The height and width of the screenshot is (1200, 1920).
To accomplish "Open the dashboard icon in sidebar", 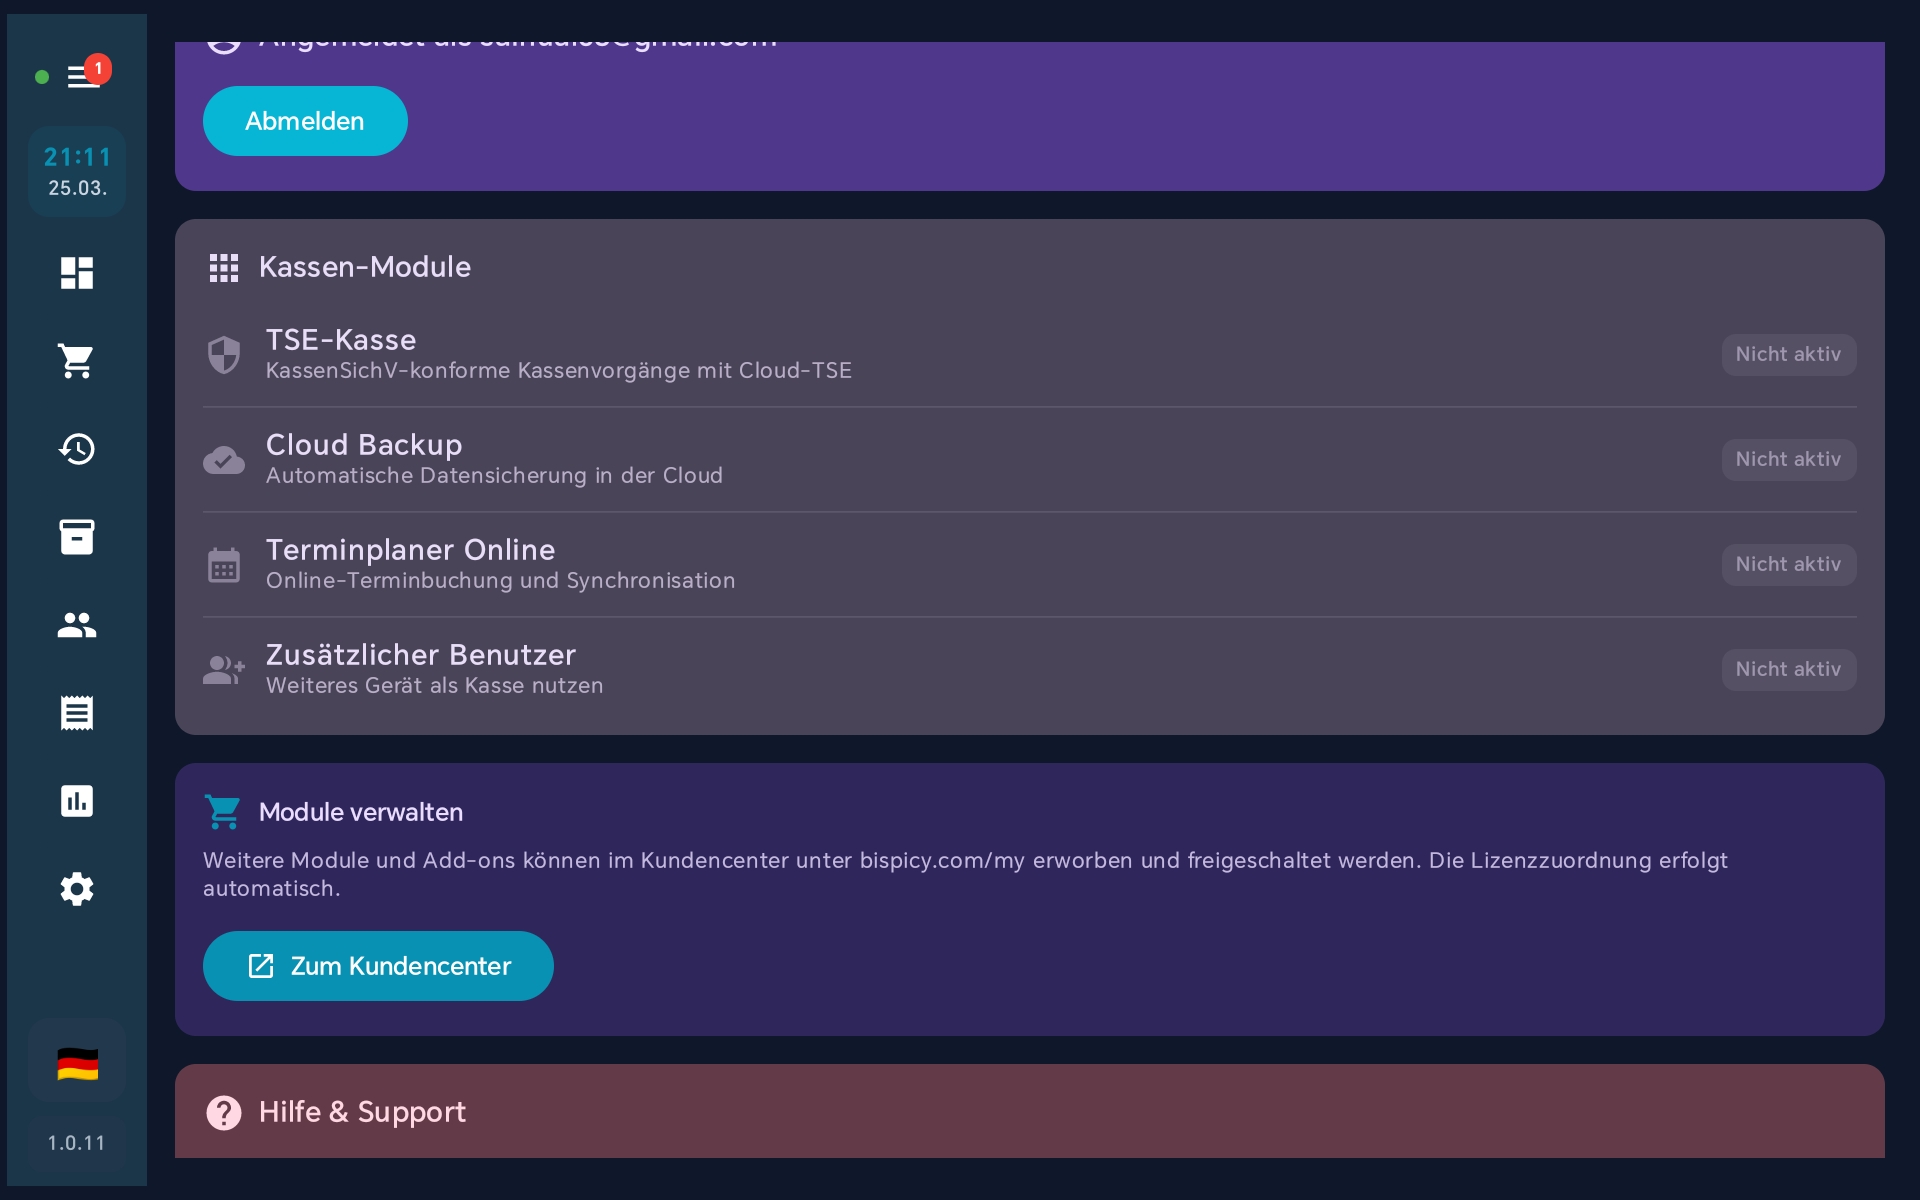I will 77,273.
